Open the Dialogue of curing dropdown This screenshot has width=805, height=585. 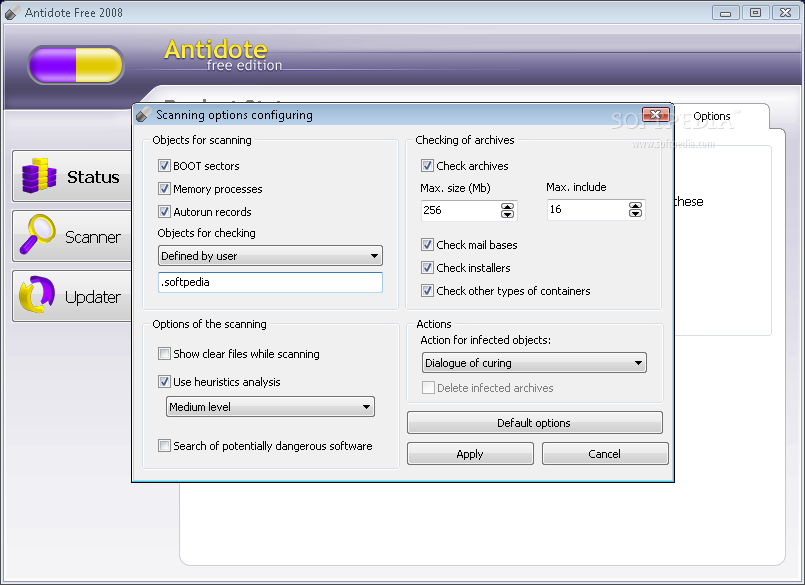(x=534, y=363)
